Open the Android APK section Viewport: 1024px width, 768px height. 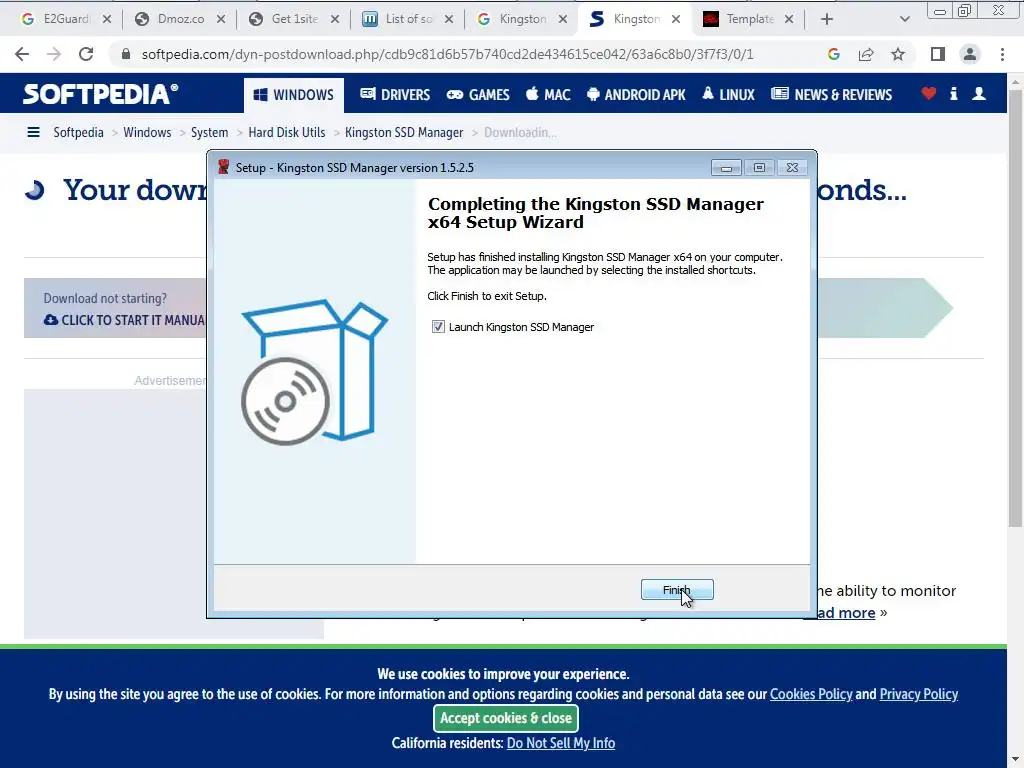(x=636, y=95)
